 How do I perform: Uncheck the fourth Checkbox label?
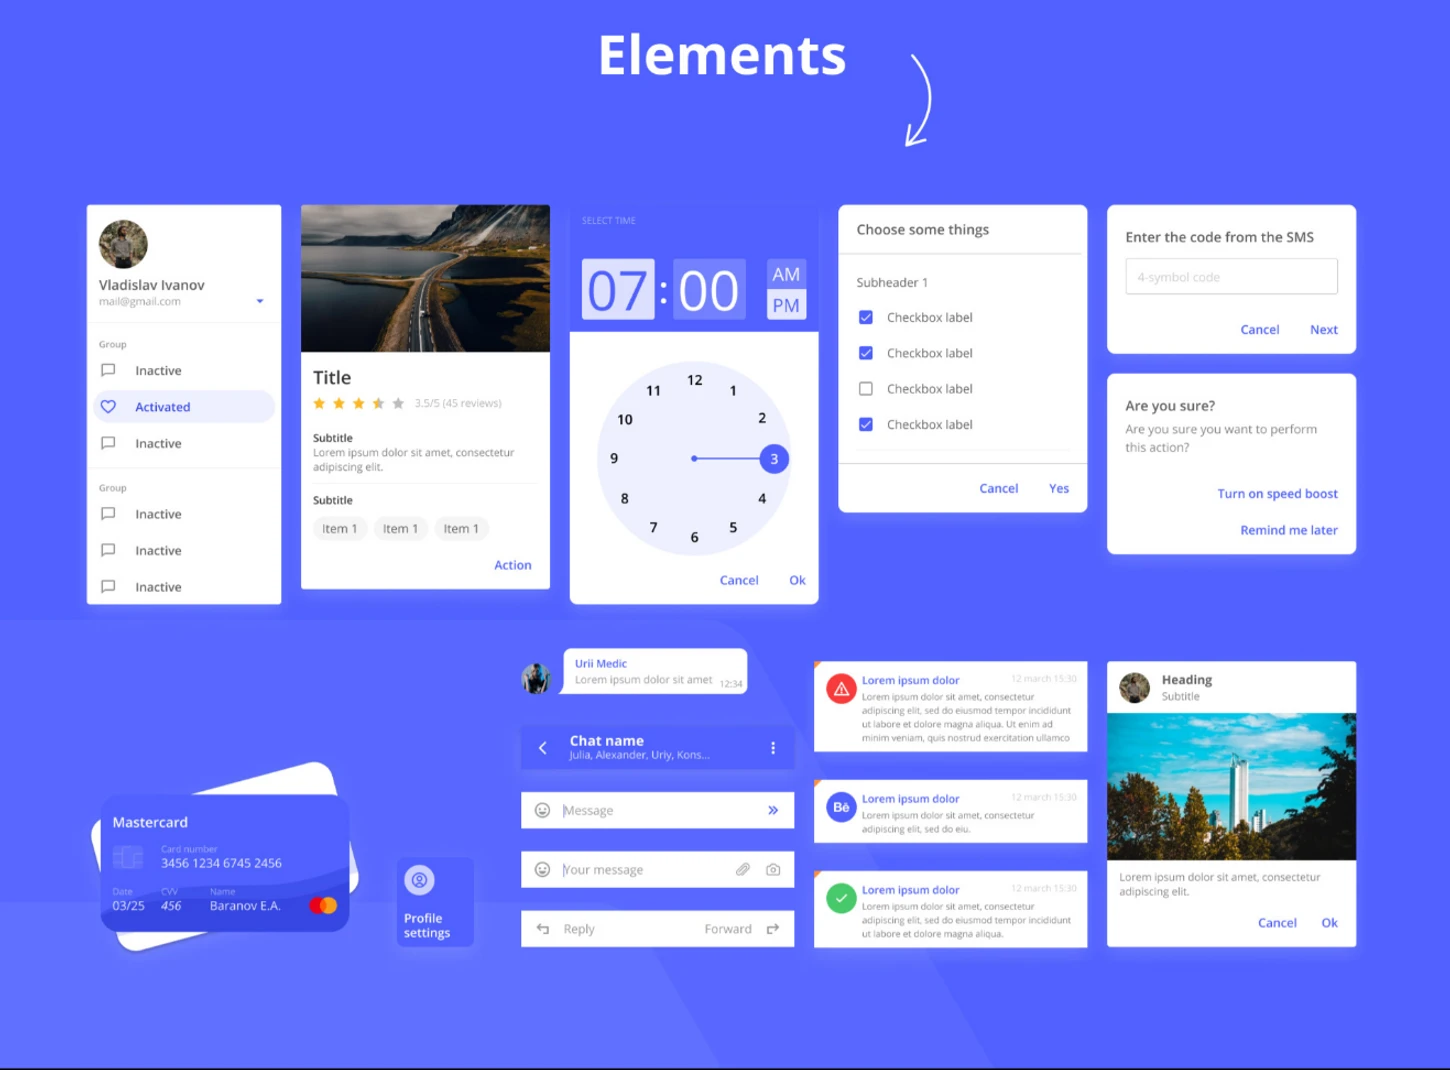pyautogui.click(x=865, y=424)
